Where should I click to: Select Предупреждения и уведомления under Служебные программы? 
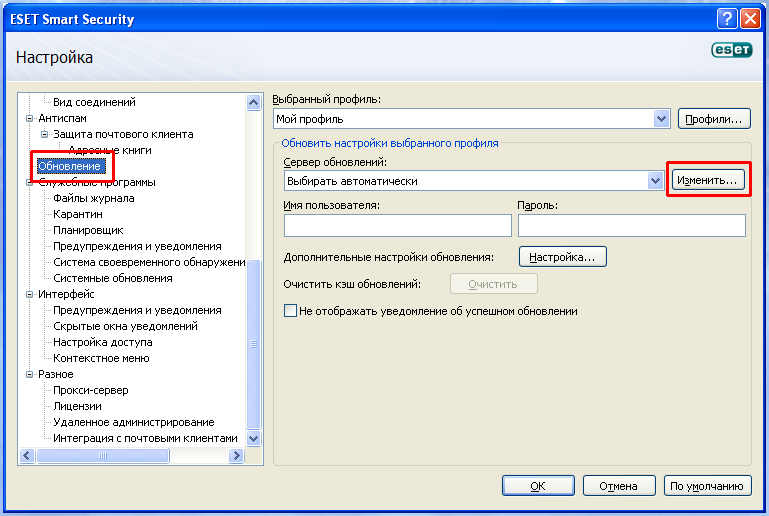(137, 246)
